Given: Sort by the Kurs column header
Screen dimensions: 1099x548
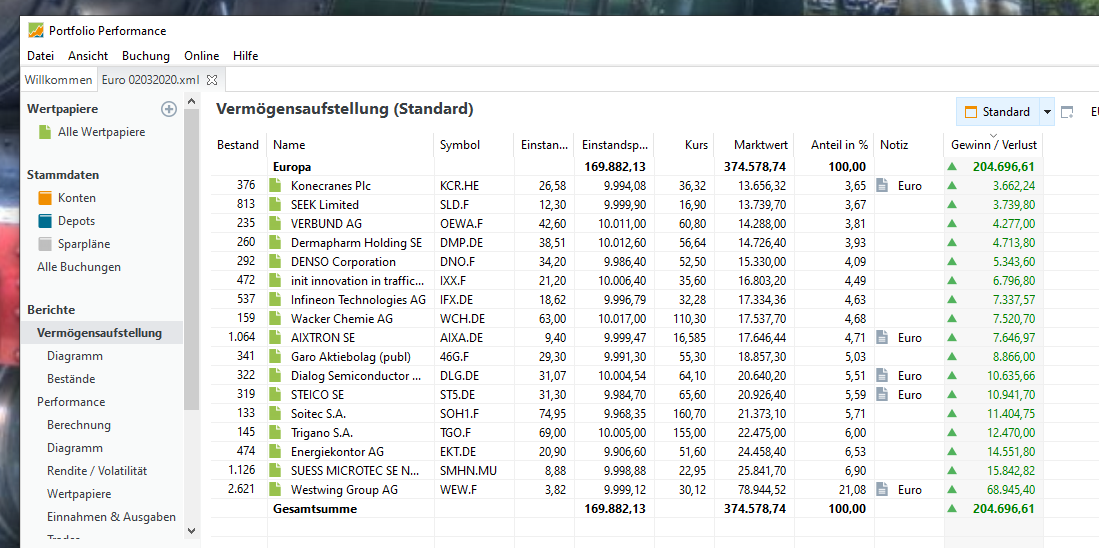Looking at the screenshot, I should pos(684,145).
